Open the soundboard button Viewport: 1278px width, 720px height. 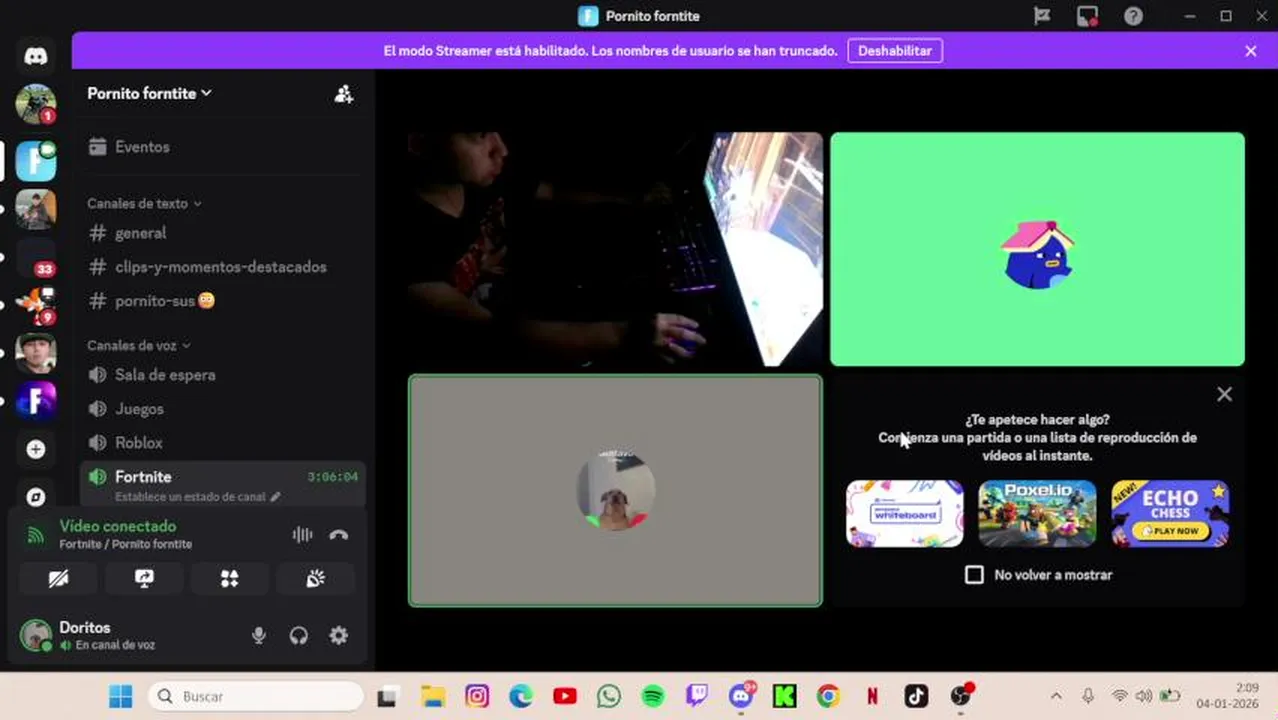click(316, 579)
